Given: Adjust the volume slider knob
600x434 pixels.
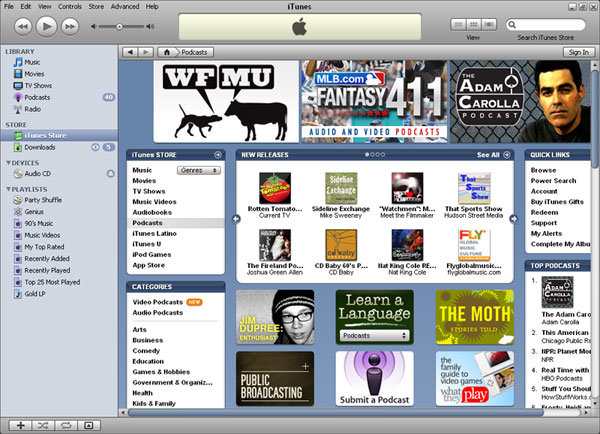Looking at the screenshot, I should pyautogui.click(x=119, y=26).
